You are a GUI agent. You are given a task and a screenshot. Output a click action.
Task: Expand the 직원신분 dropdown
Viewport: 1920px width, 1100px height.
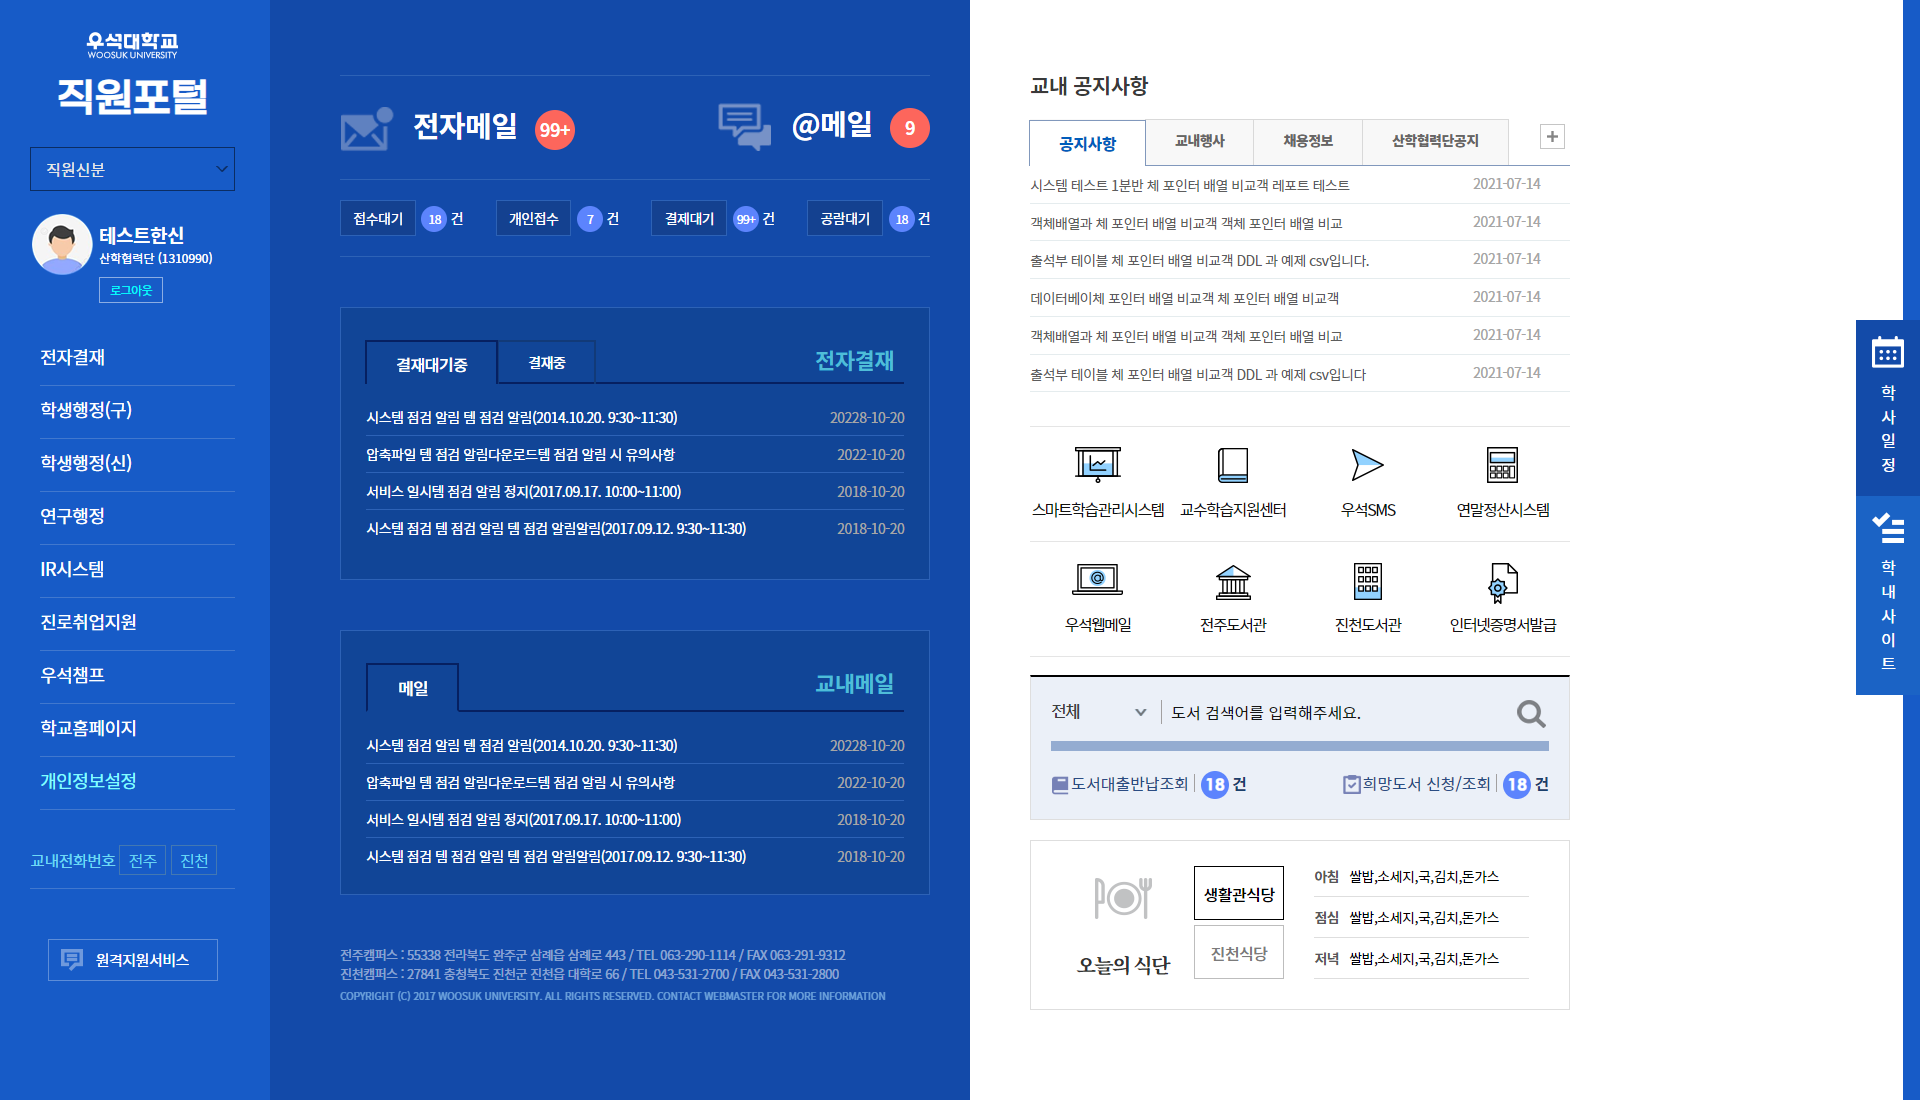click(132, 170)
